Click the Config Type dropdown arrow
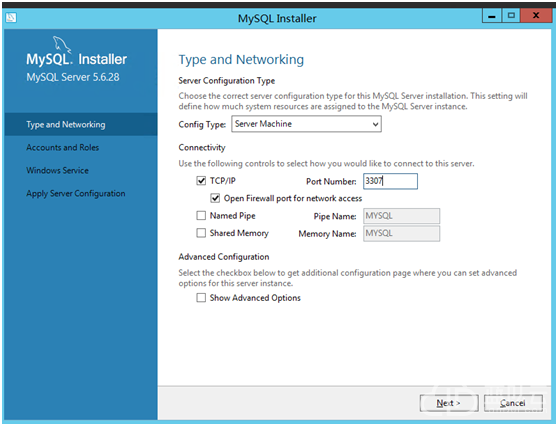This screenshot has height=426, width=558. [x=375, y=124]
